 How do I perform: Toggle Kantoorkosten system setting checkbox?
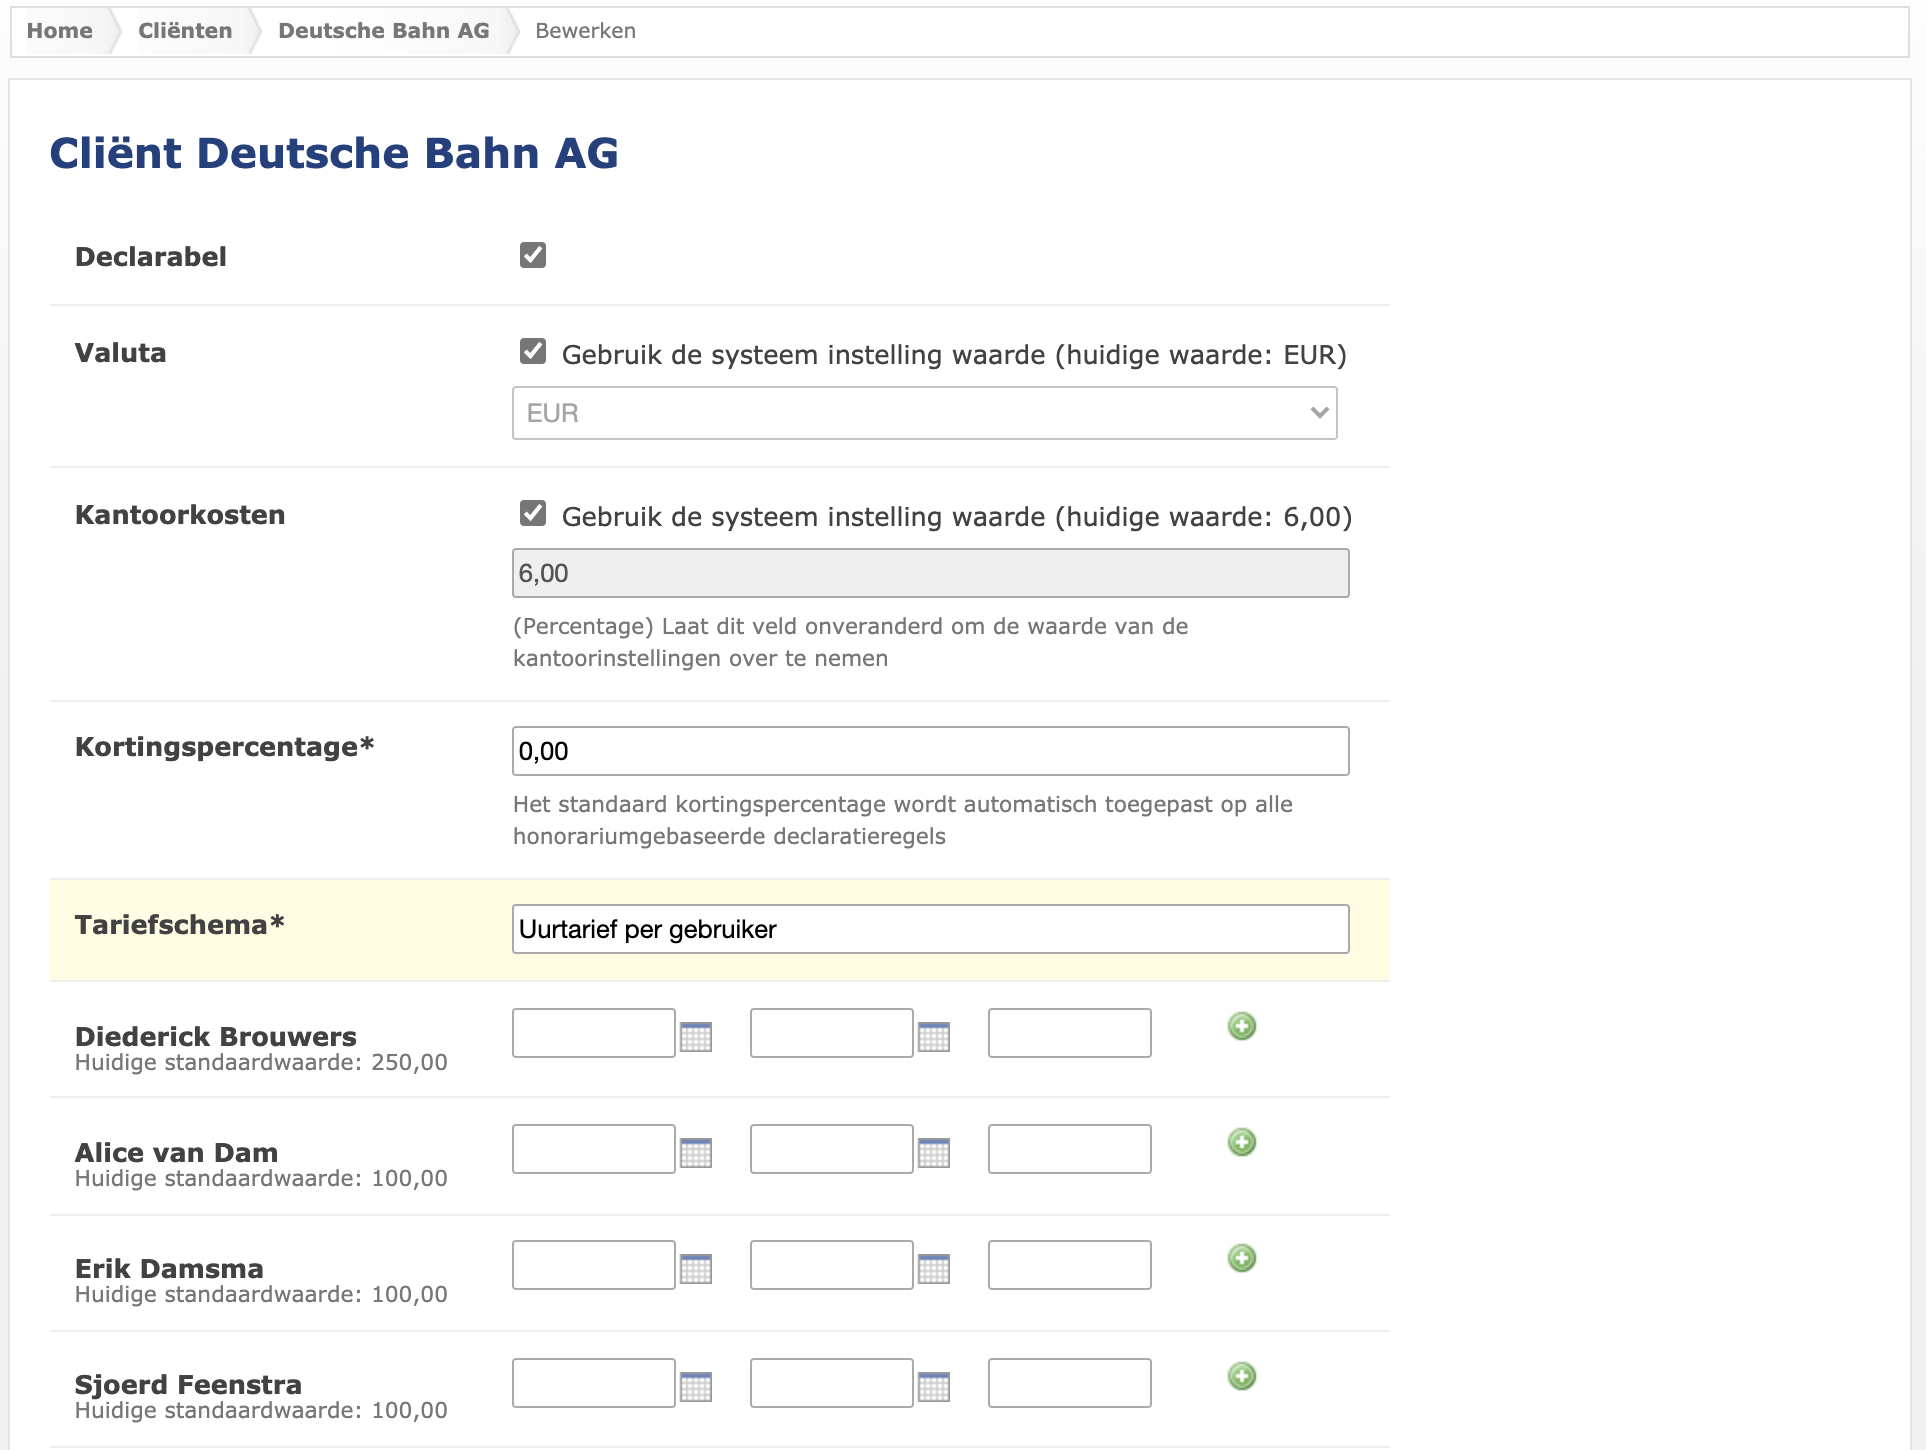point(533,513)
